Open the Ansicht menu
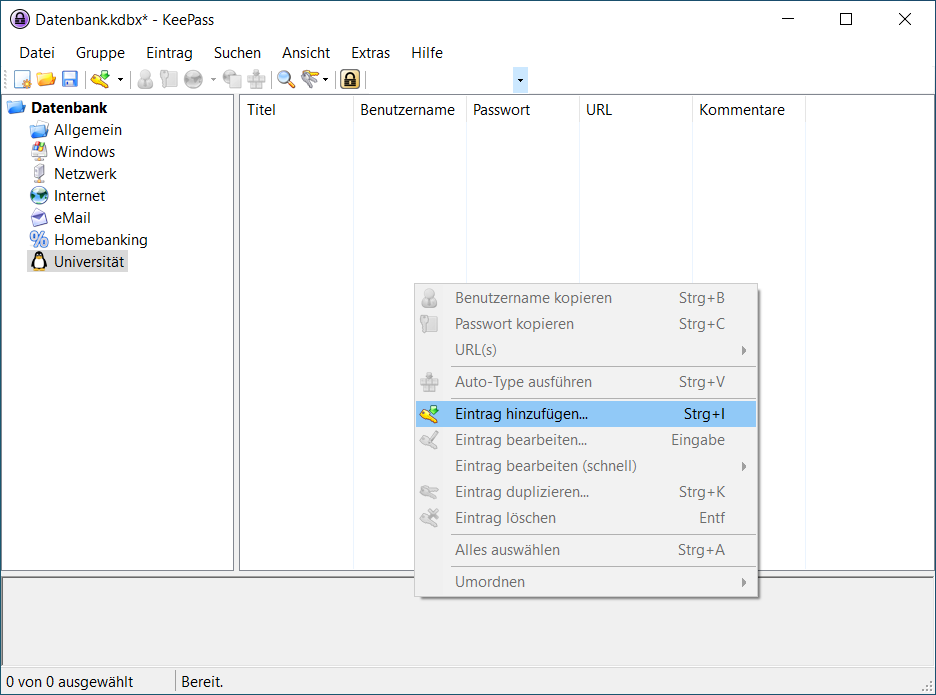Screen dimensions: 936x695 click(306, 53)
